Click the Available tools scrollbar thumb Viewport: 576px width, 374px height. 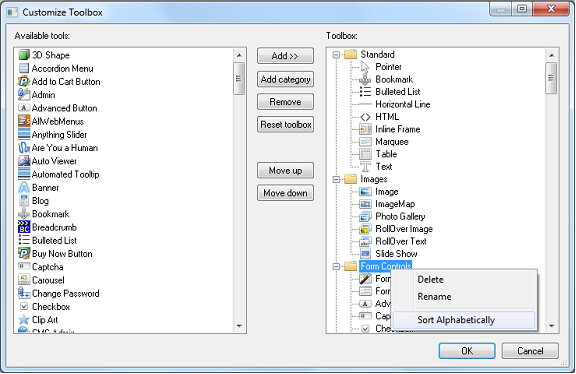click(x=239, y=79)
